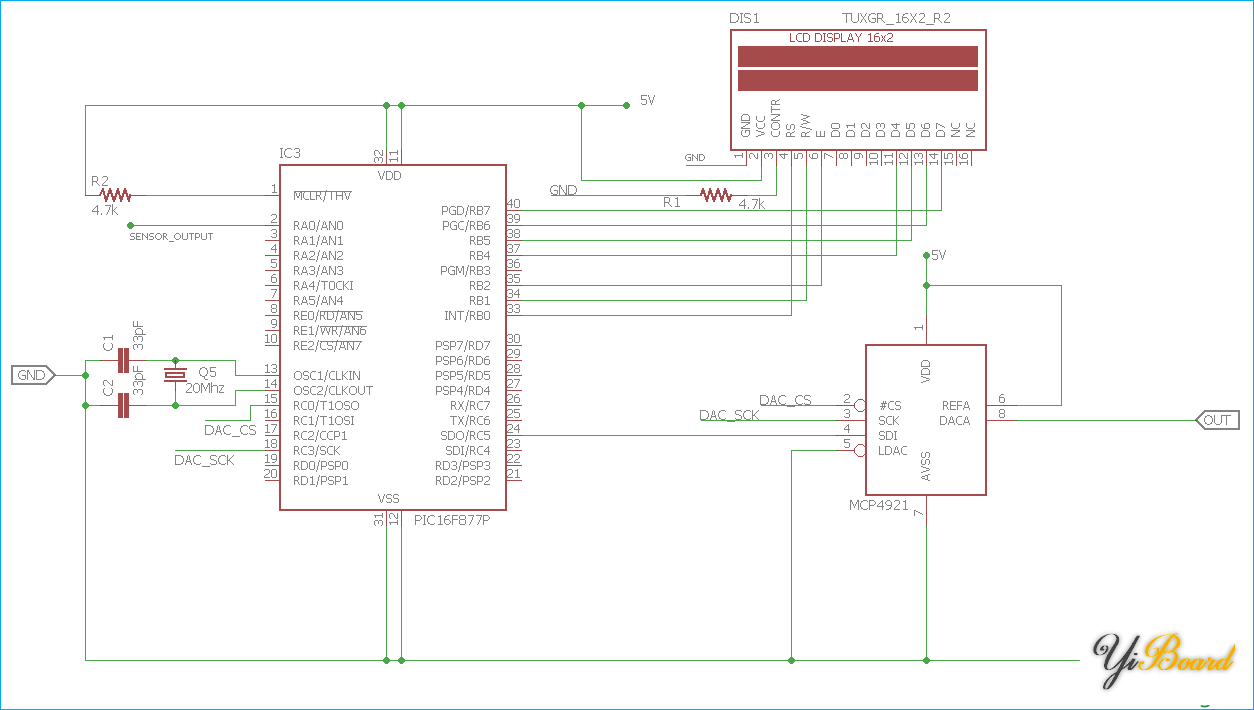The width and height of the screenshot is (1254, 710).
Task: Click the R2 resistor symbol
Action: pyautogui.click(x=115, y=195)
